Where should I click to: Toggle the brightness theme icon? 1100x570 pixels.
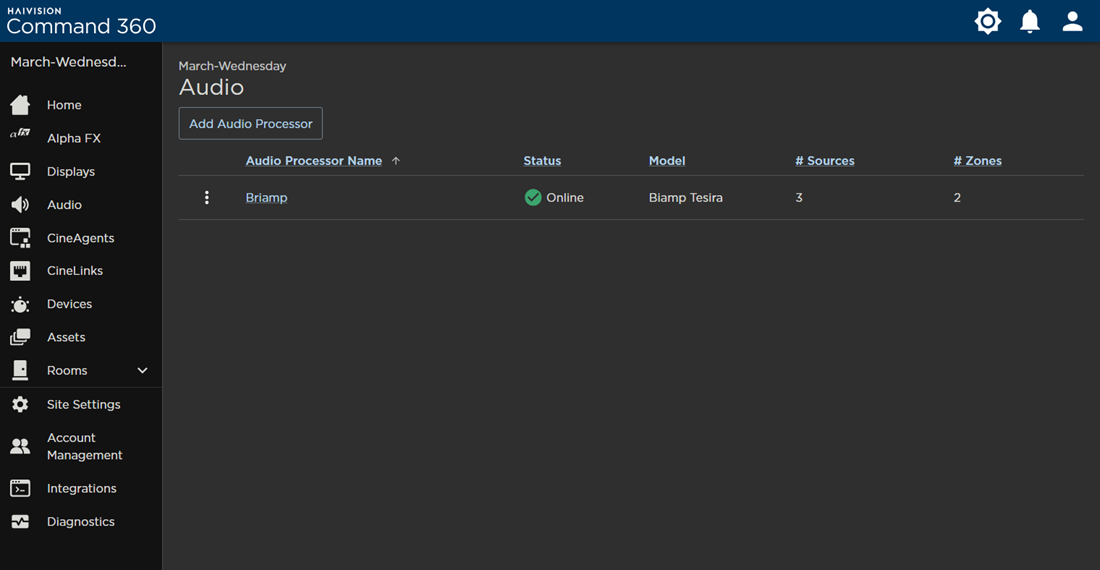(x=987, y=21)
